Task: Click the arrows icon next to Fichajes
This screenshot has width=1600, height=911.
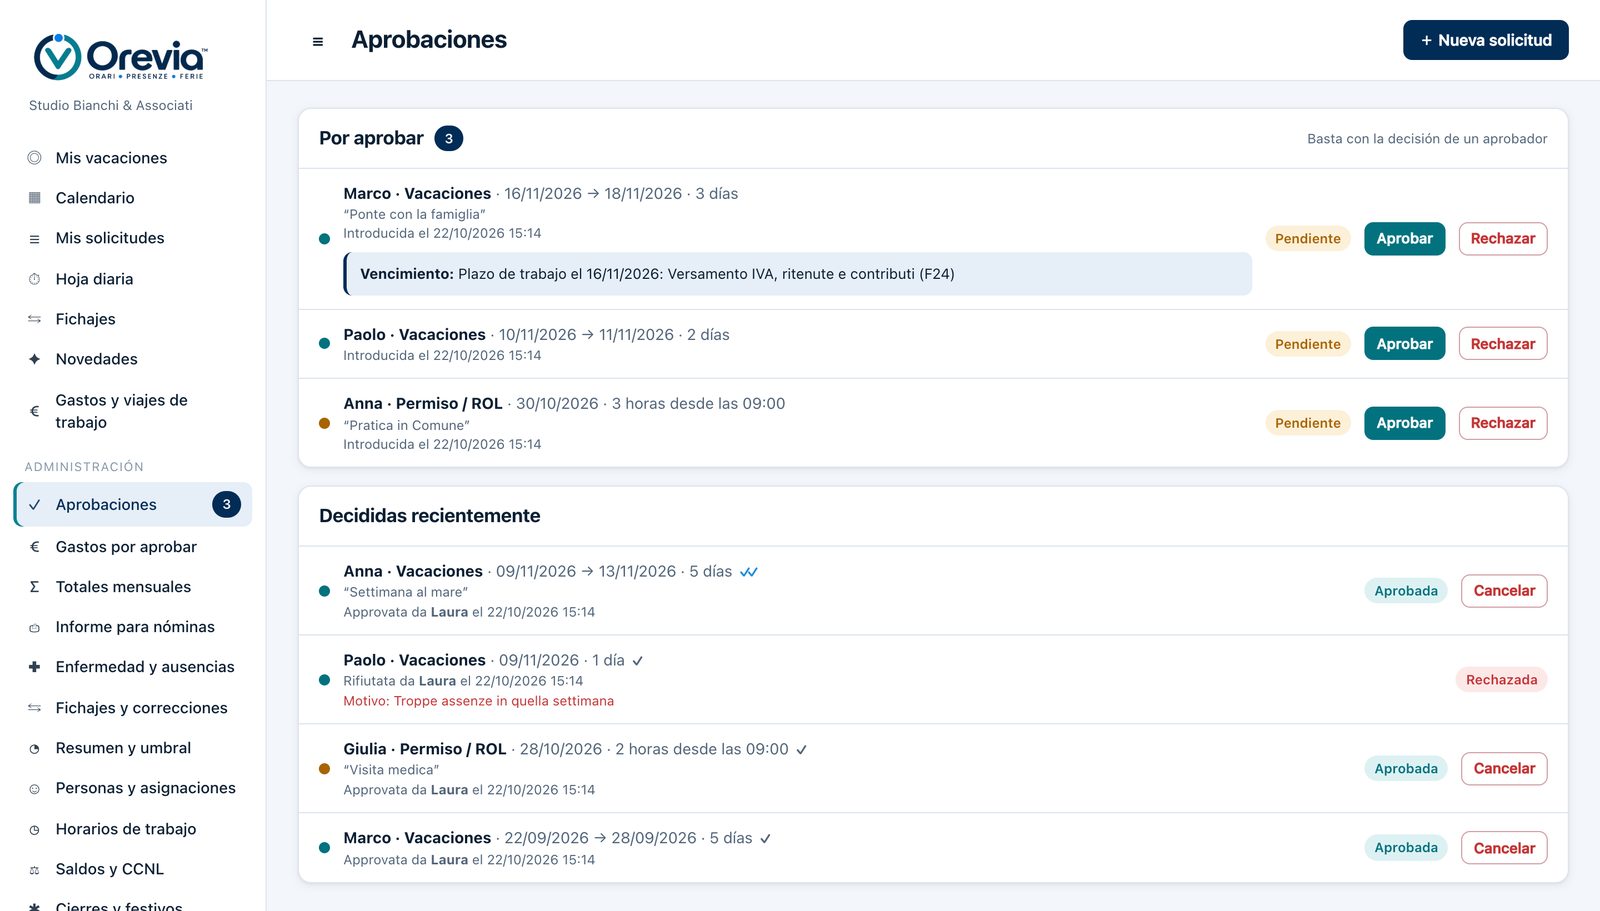Action: tap(35, 319)
